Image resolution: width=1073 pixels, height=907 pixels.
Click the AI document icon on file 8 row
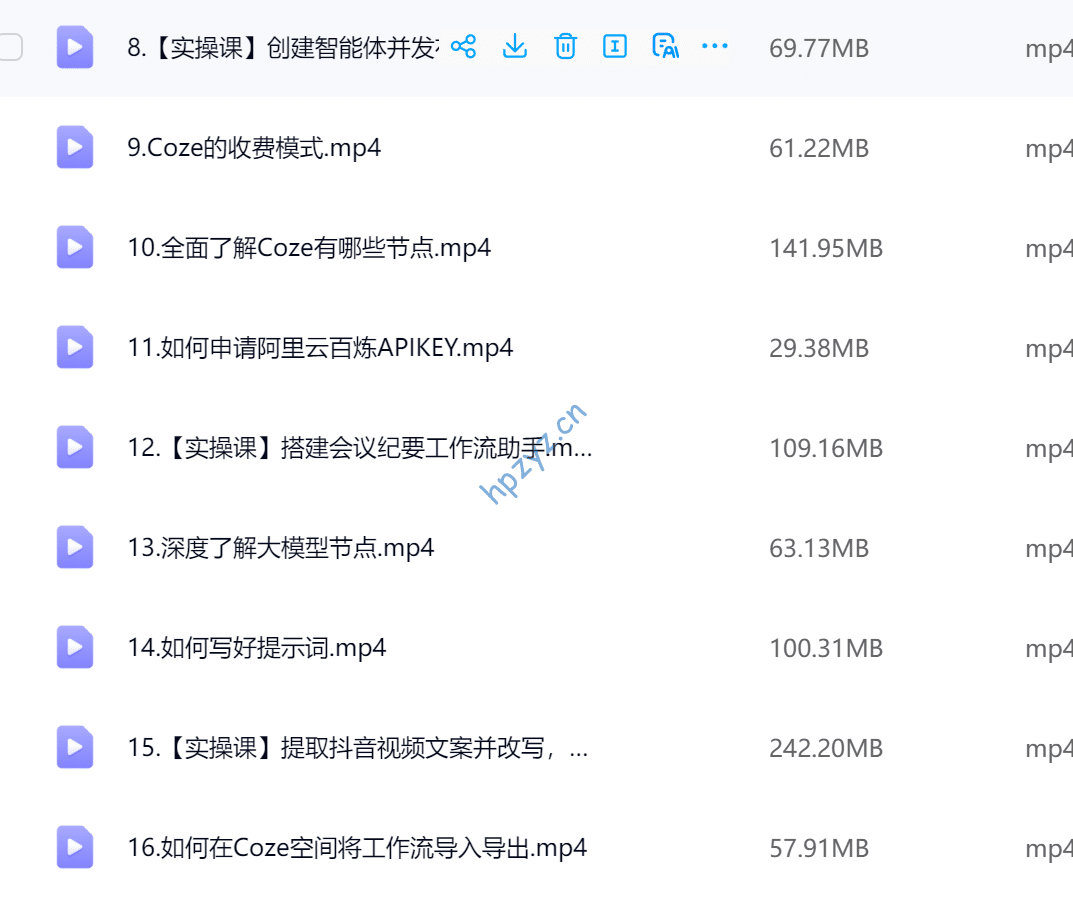point(665,47)
